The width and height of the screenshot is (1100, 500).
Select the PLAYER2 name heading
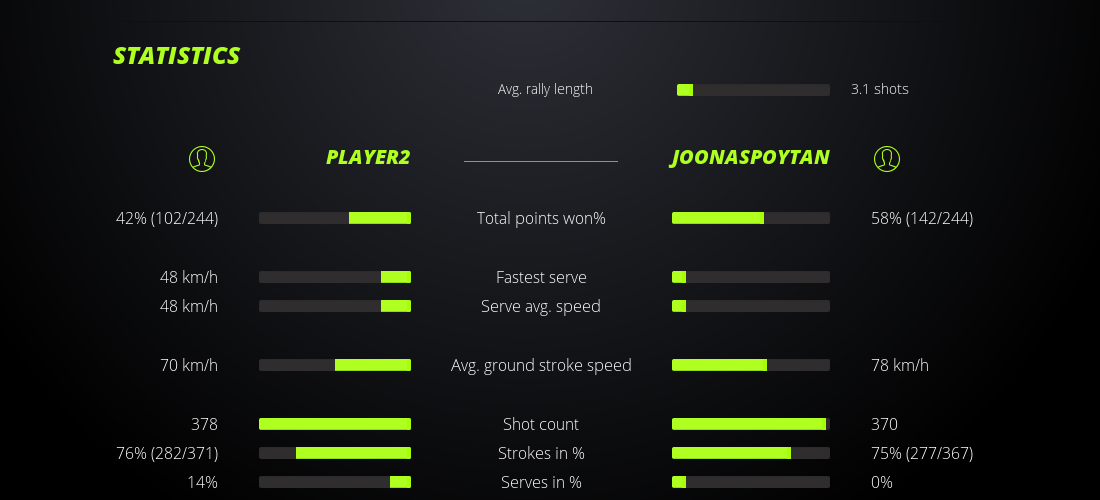pyautogui.click(x=367, y=157)
